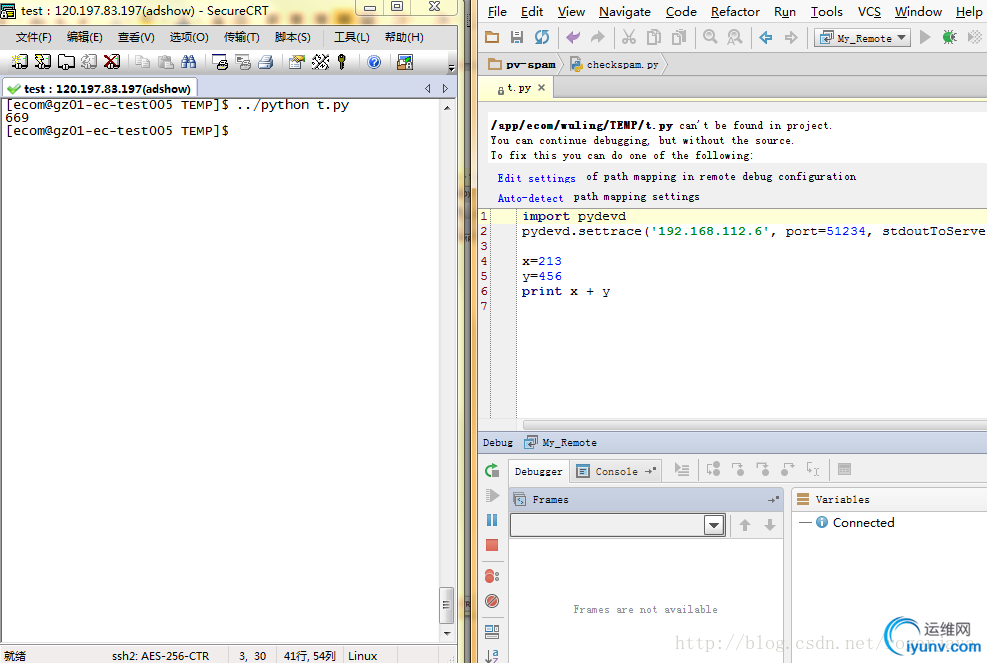Click SecureCRT Find binoculars icon

coord(188,62)
